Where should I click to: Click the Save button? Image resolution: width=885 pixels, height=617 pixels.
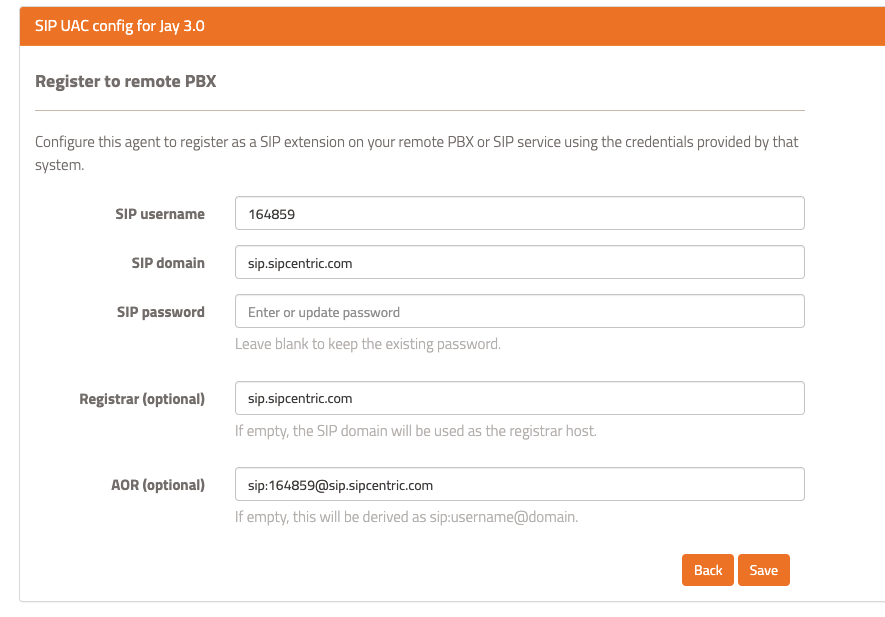click(763, 570)
